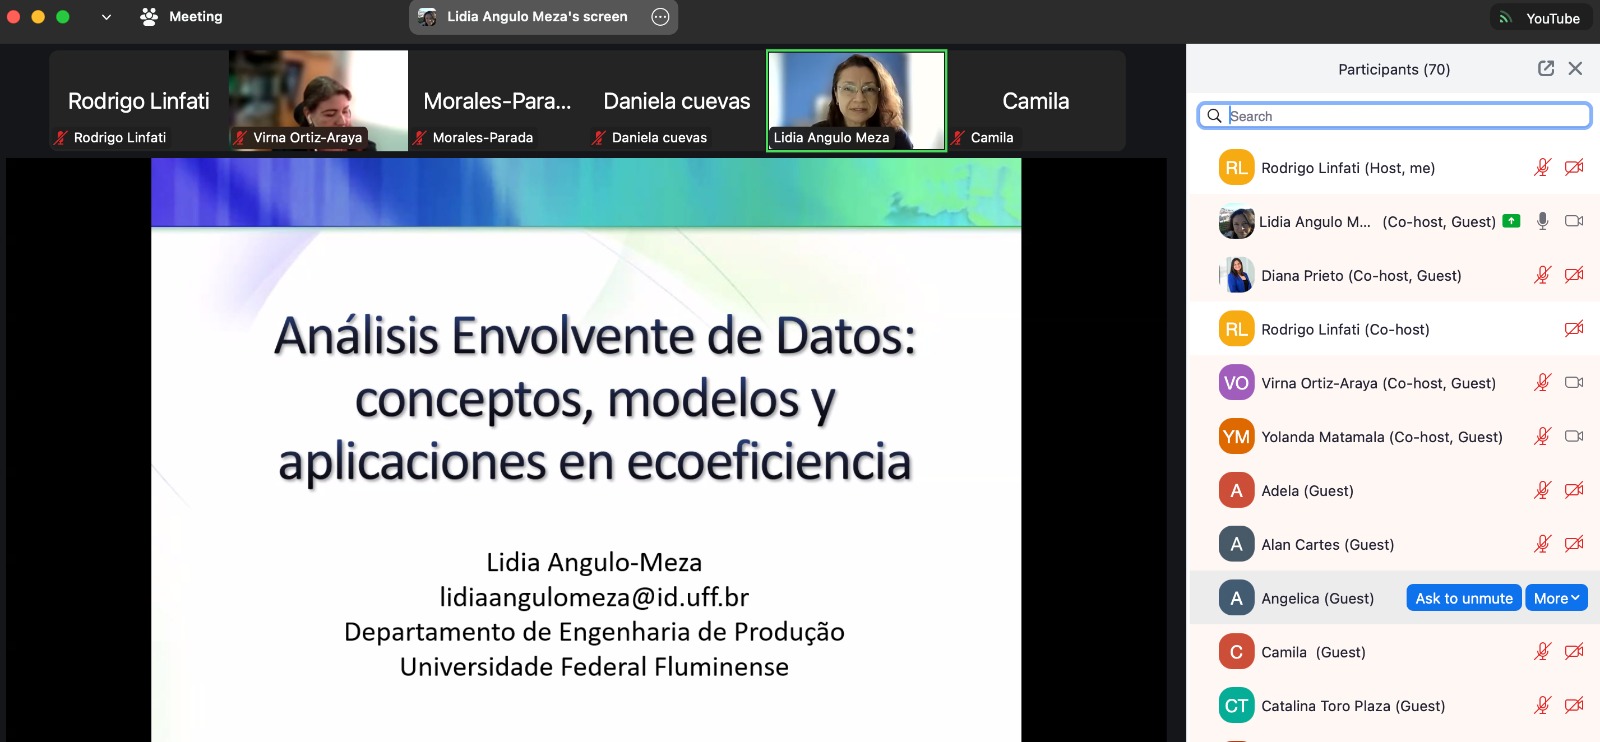The image size is (1600, 742).
Task: Click Diana Prieto's muted microphone icon
Action: (1543, 275)
